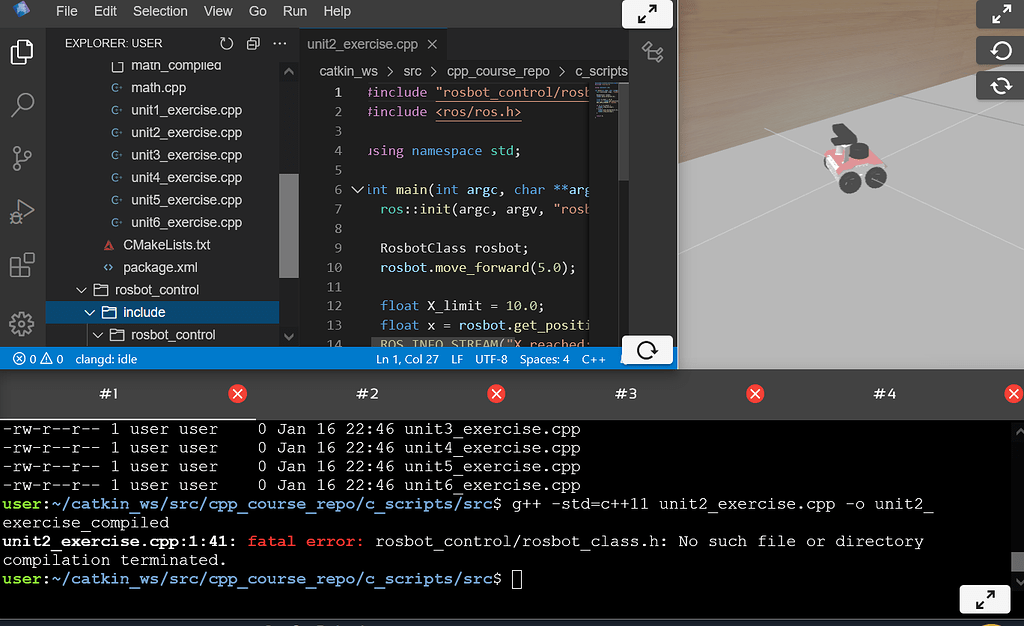Viewport: 1024px width, 626px height.
Task: Open the Search view
Action: [22, 103]
